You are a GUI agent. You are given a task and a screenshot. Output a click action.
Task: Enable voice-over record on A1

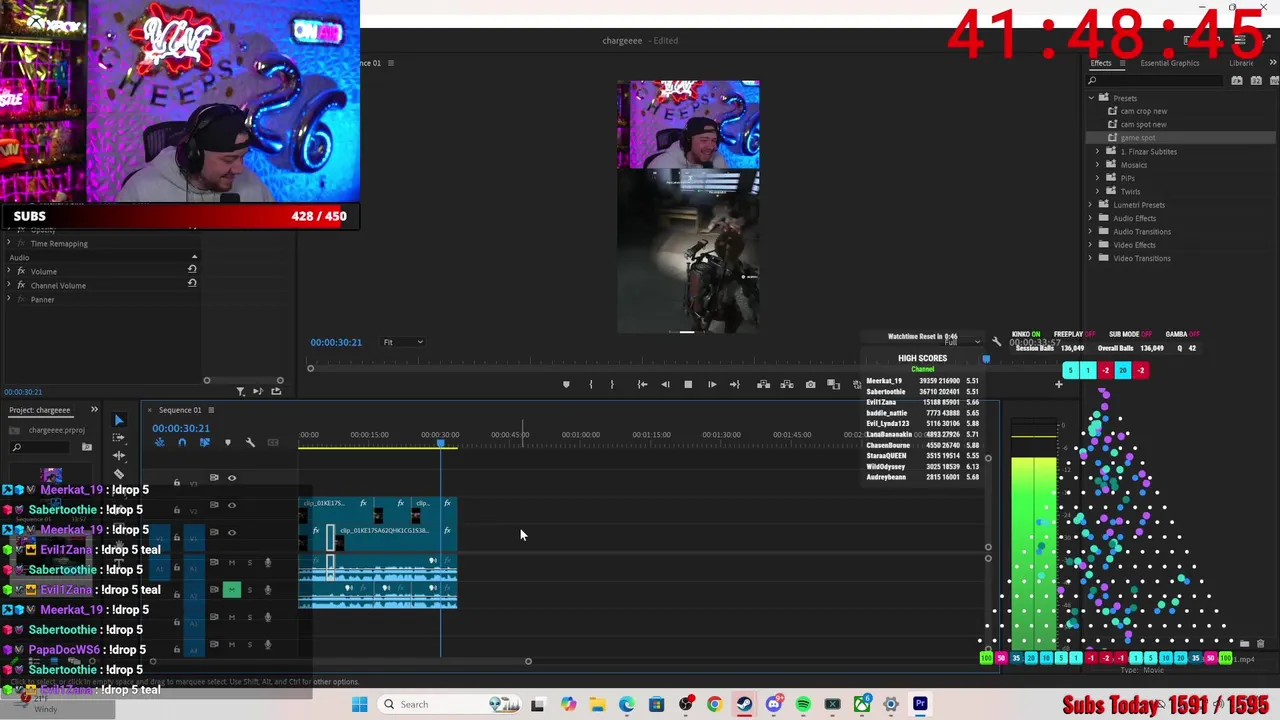[x=267, y=563]
